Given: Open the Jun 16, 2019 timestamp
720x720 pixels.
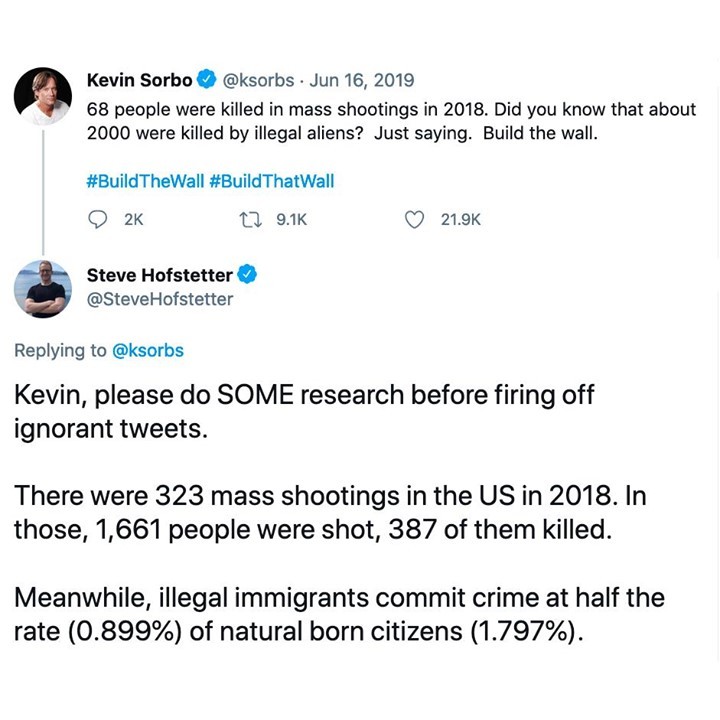Looking at the screenshot, I should pyautogui.click(x=362, y=80).
